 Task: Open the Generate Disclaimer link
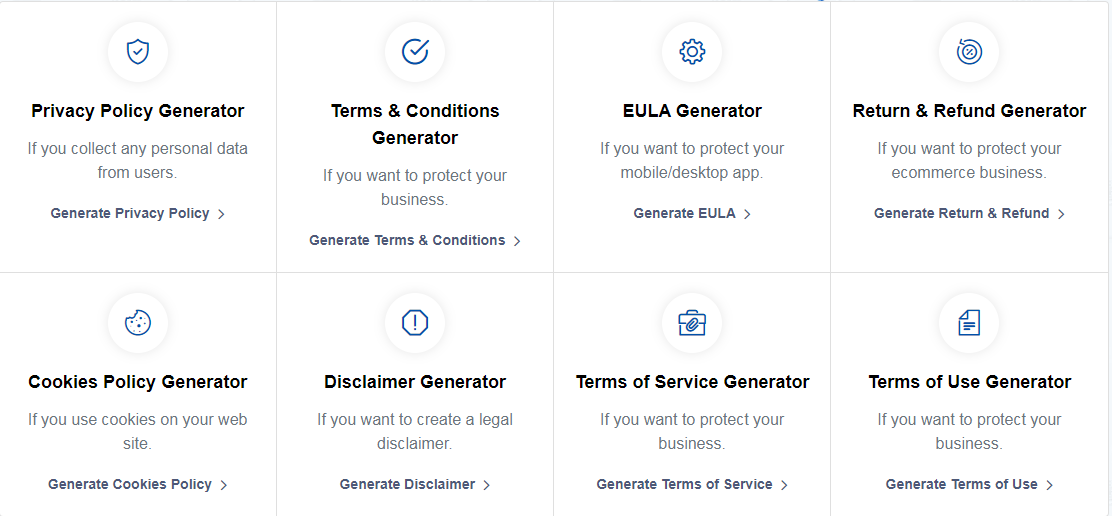(415, 485)
